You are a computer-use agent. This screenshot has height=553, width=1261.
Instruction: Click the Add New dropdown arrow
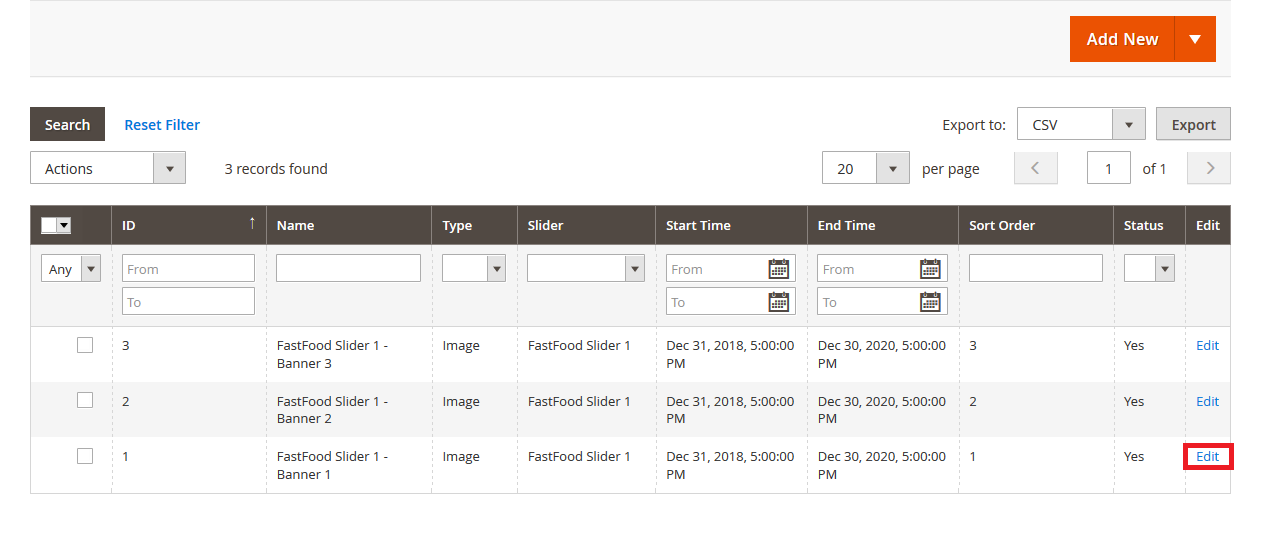tap(1195, 39)
